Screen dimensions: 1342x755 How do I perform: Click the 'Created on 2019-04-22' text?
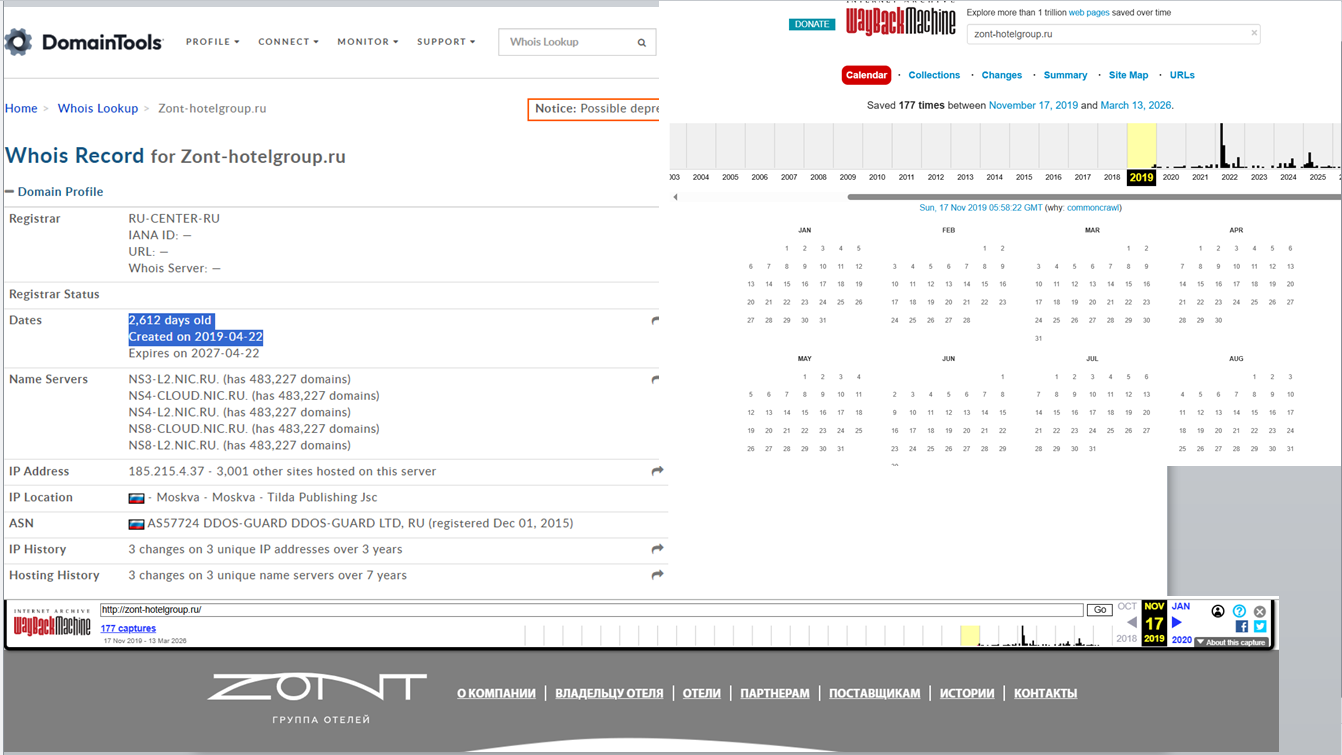196,337
